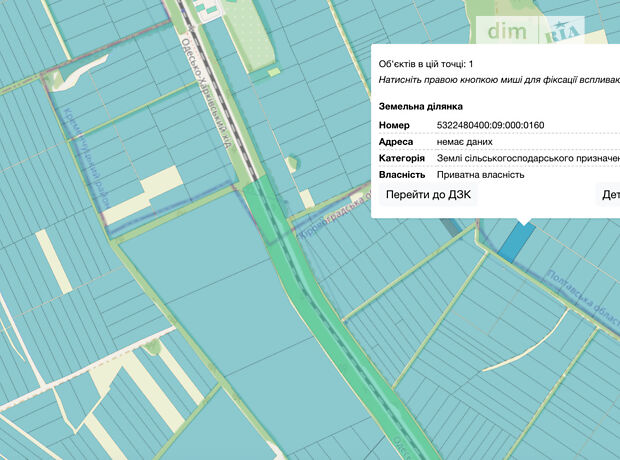
Task: Click the Земельна ділянка popup heading
Action: (421, 106)
